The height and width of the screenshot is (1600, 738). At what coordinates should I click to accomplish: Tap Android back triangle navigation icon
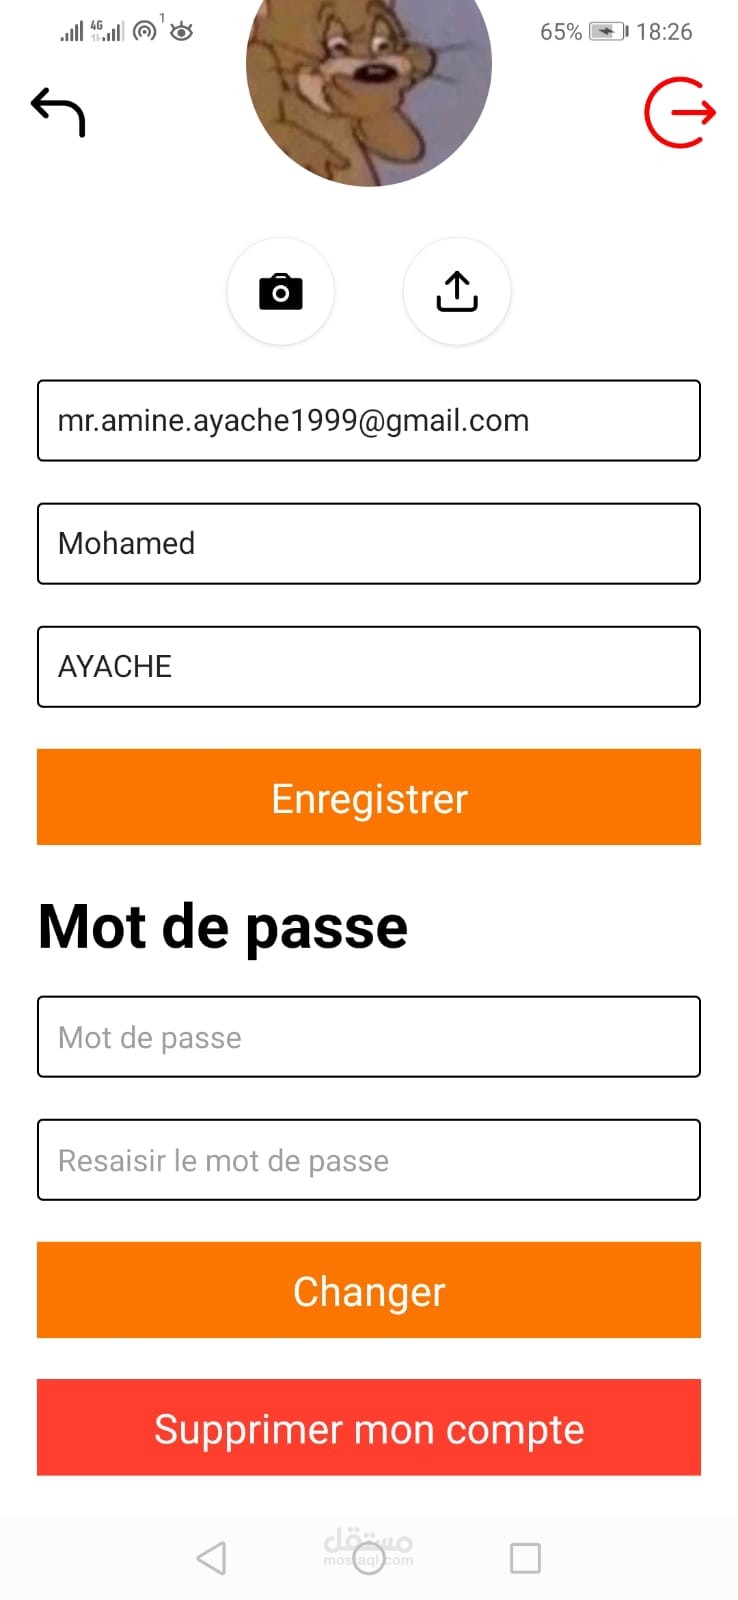point(211,1558)
